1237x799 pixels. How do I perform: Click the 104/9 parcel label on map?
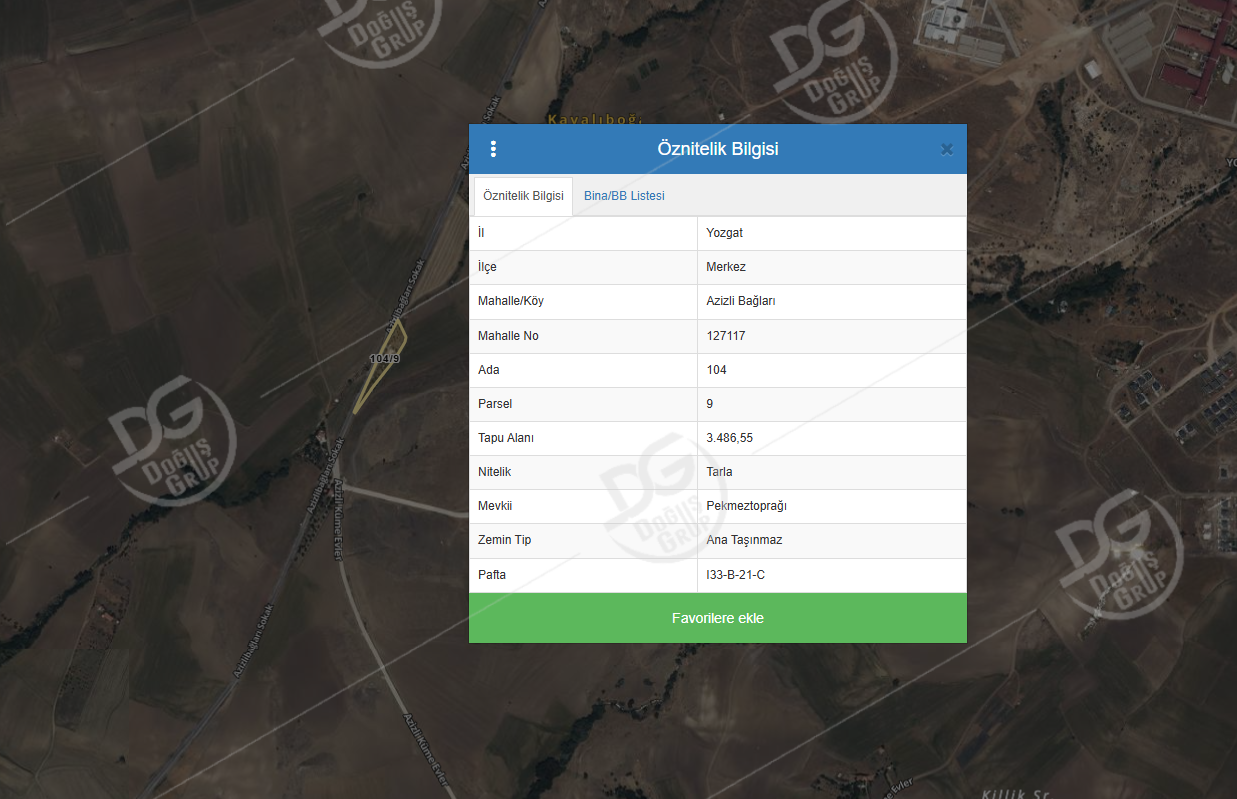384,358
